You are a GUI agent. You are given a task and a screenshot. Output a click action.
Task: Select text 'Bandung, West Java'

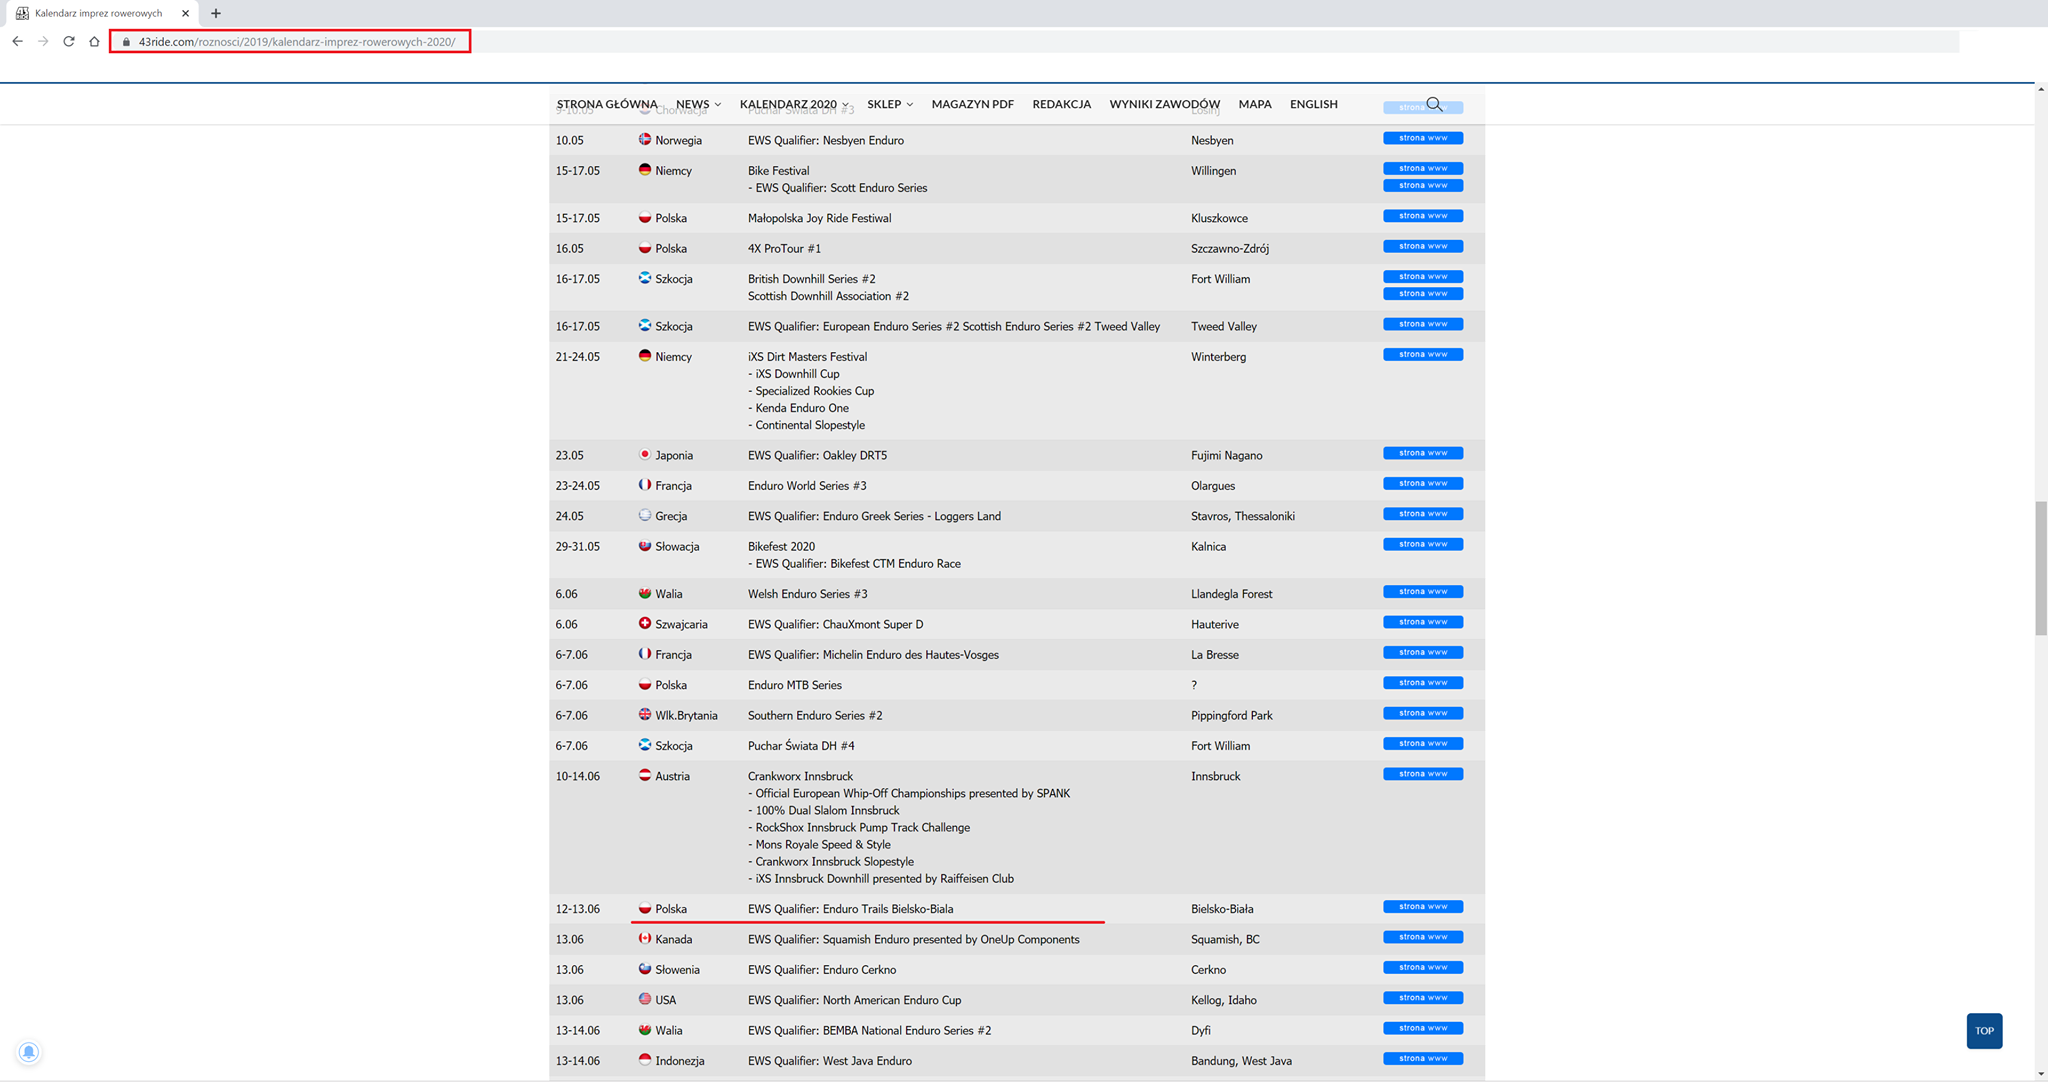pos(1241,1061)
